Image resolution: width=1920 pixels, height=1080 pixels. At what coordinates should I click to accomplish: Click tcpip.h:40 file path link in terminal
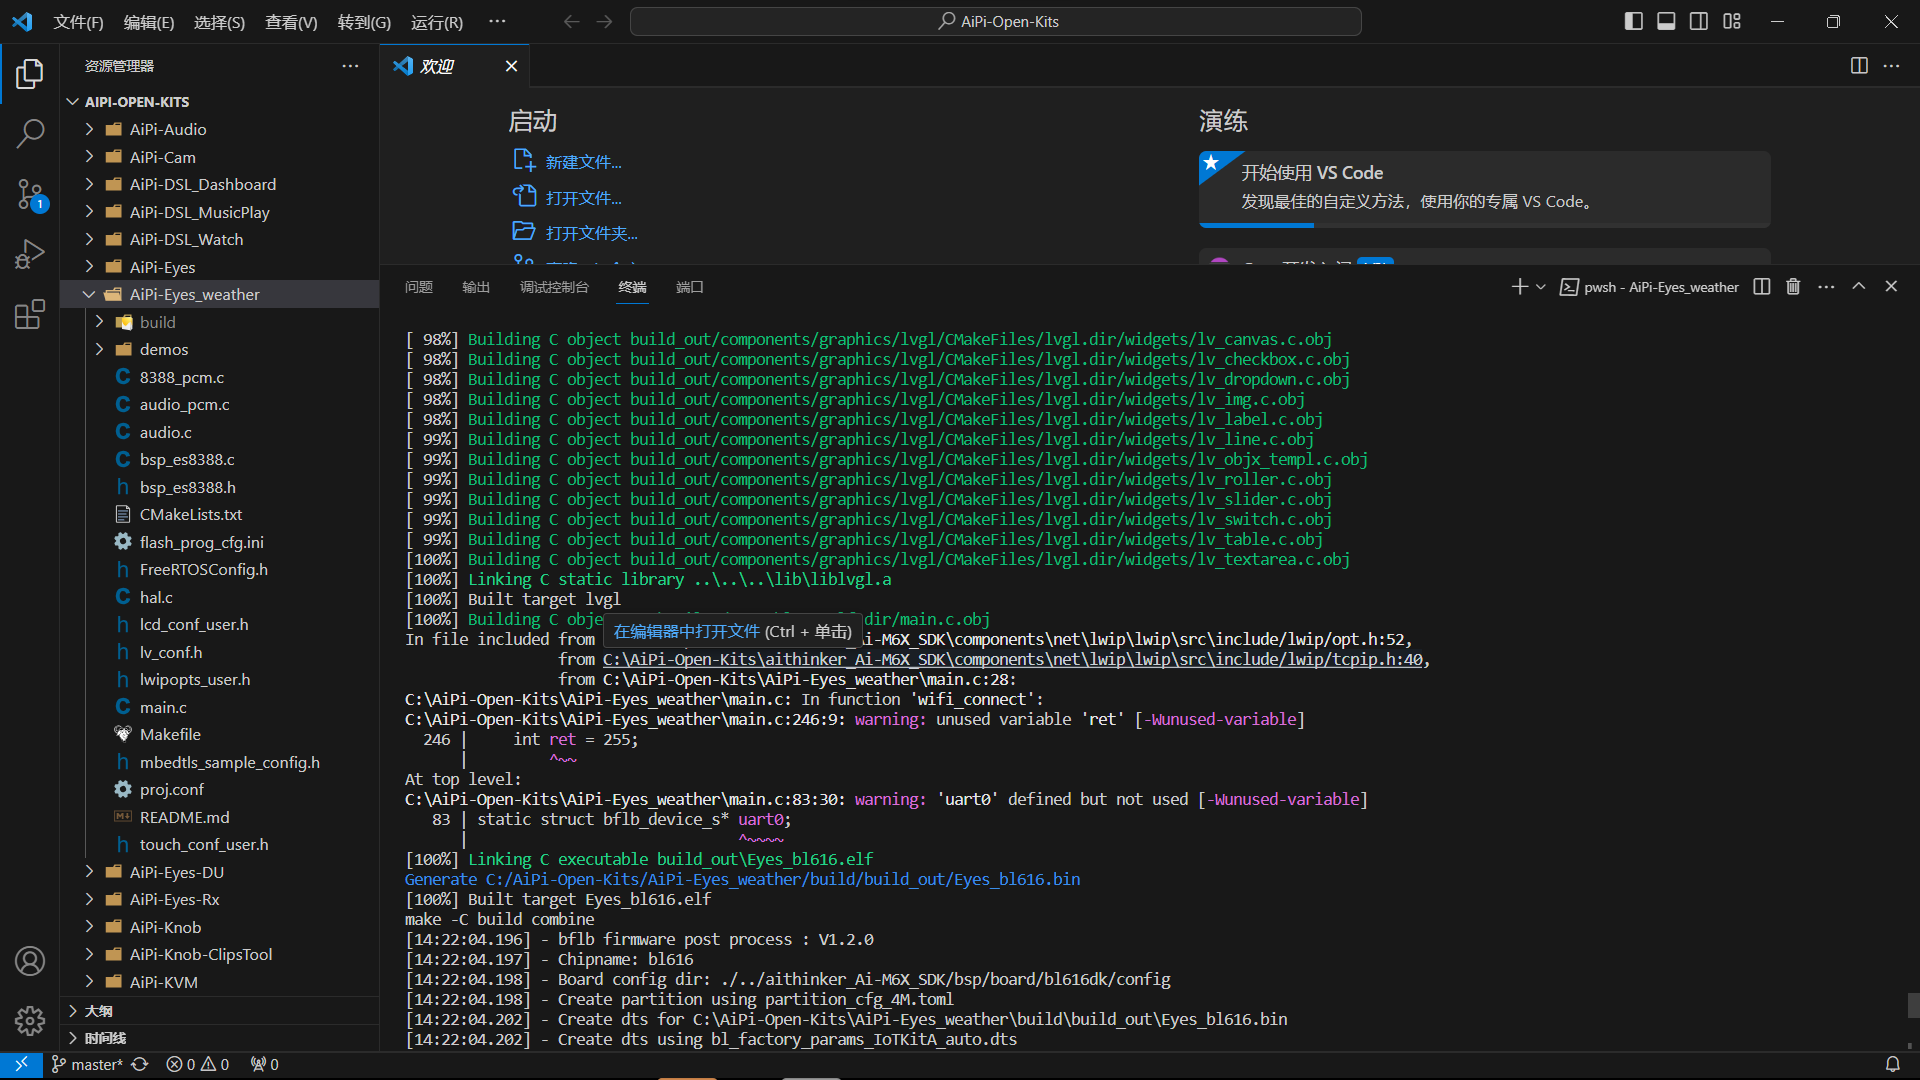click(1013, 659)
